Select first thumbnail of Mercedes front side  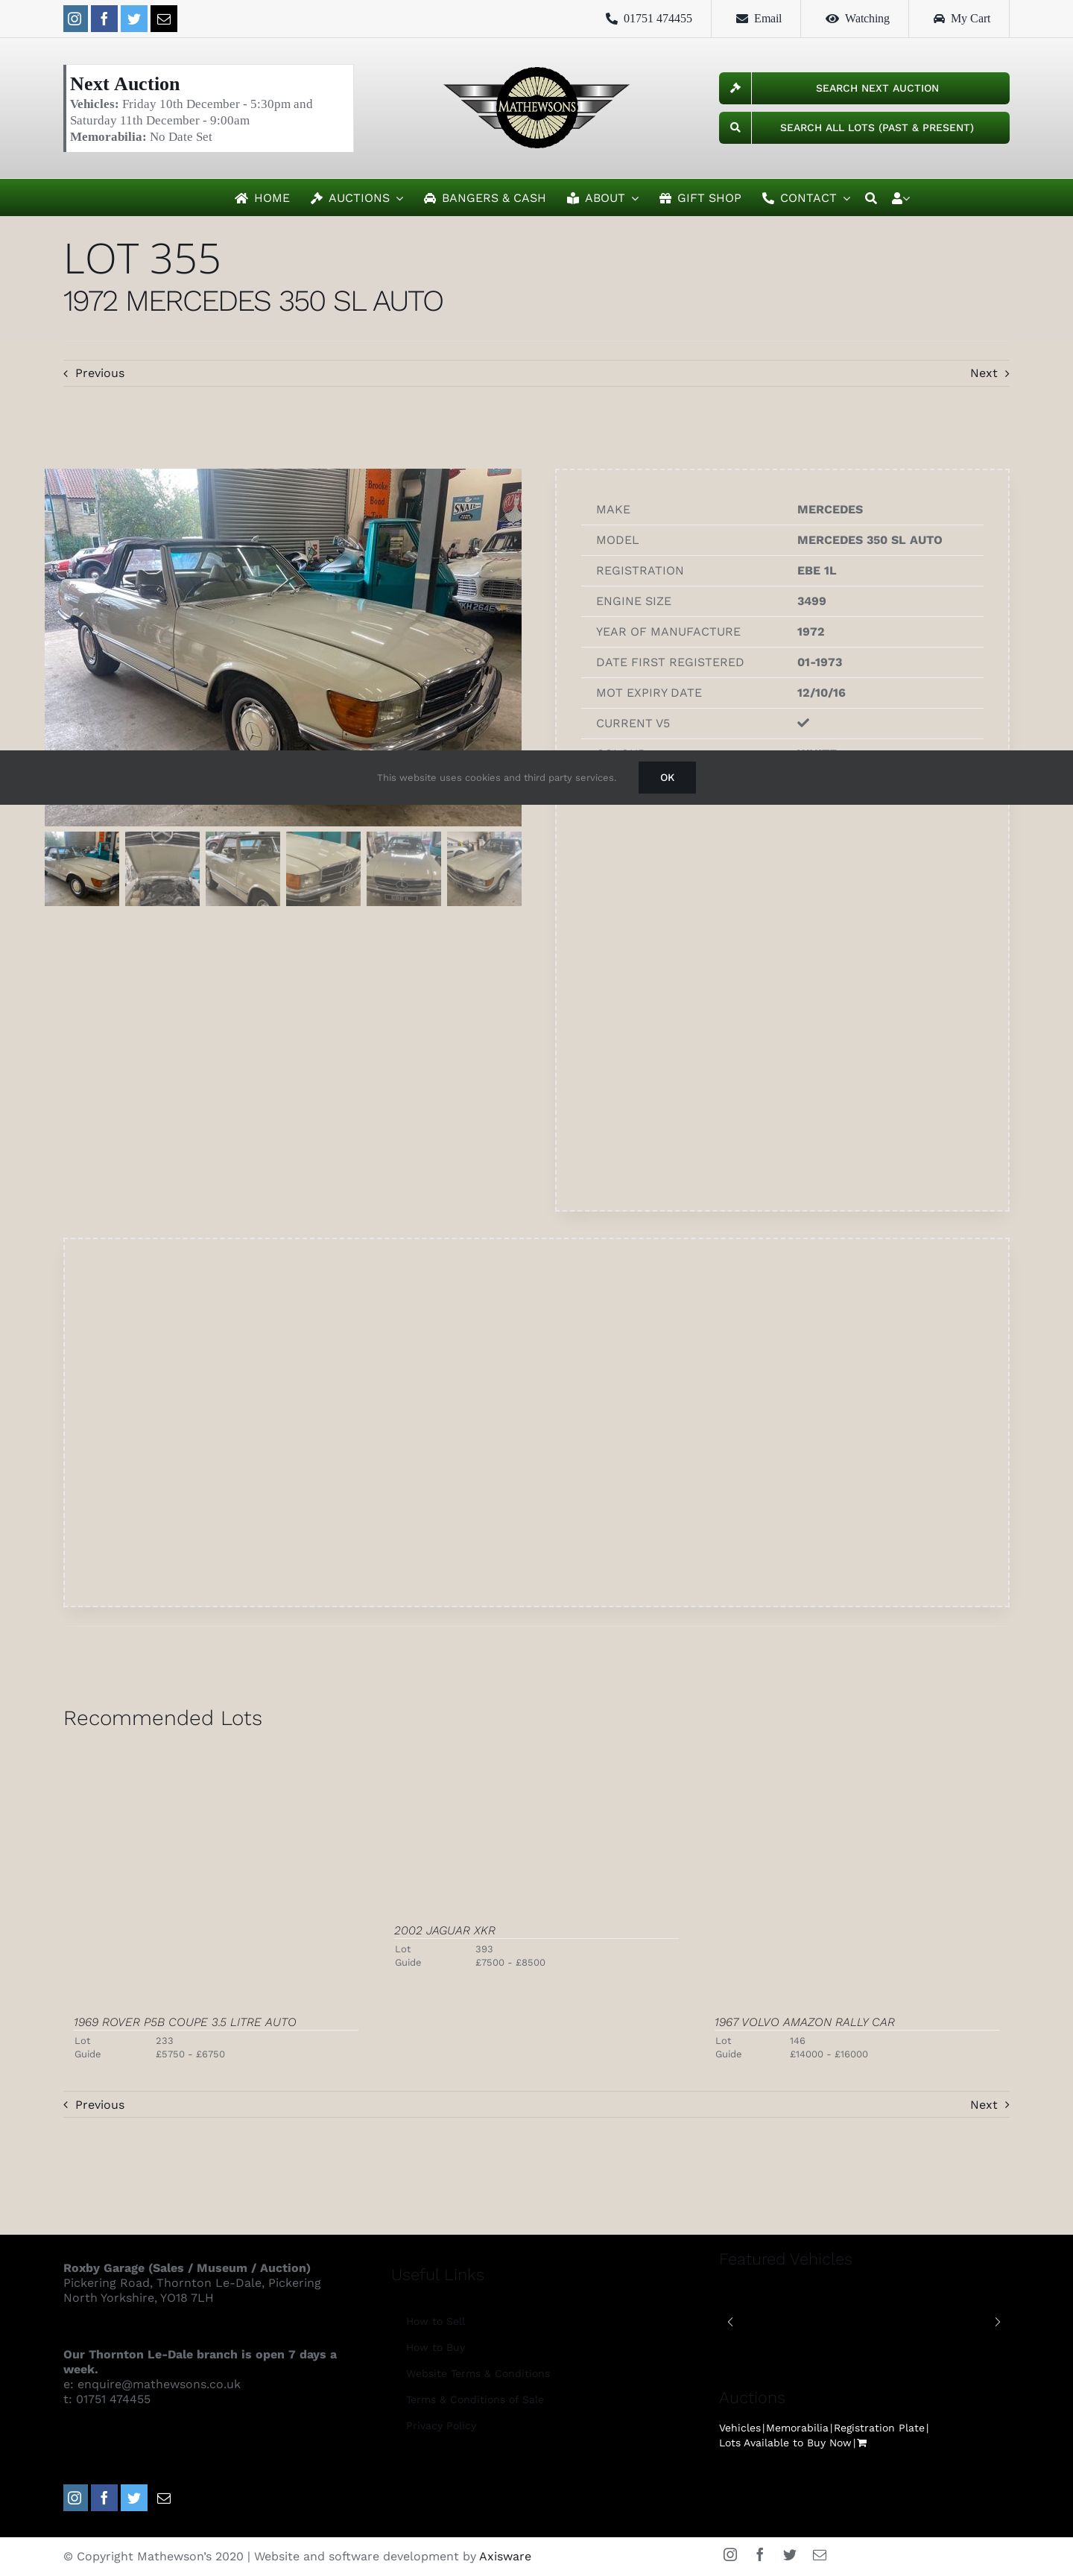pyautogui.click(x=82, y=869)
